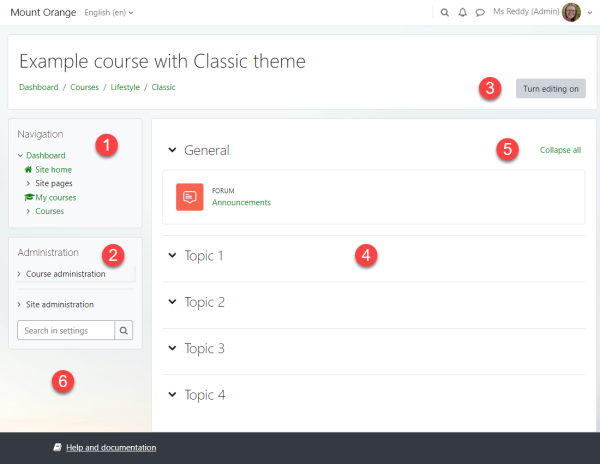Click the user profile avatar picture
The width and height of the screenshot is (600, 464).
(x=571, y=13)
